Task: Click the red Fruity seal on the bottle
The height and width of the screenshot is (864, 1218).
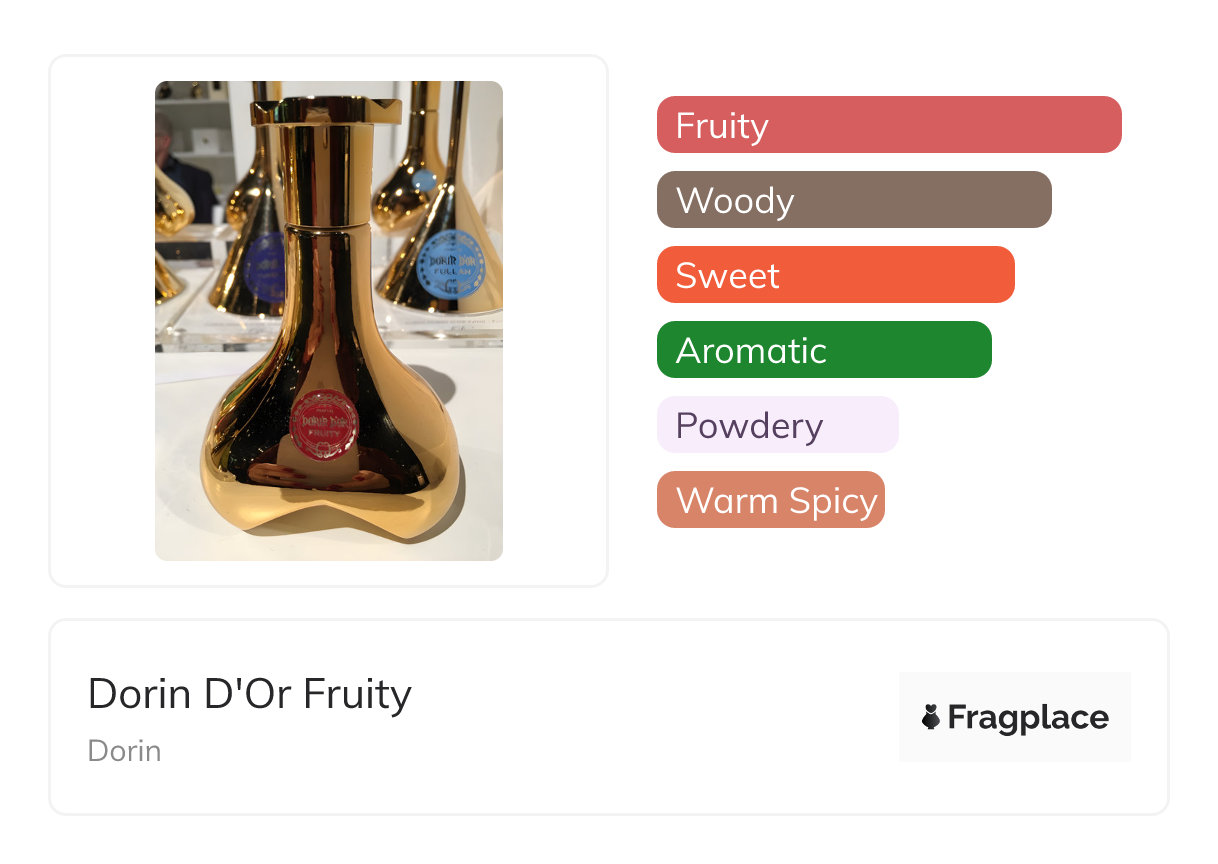Action: [x=323, y=424]
